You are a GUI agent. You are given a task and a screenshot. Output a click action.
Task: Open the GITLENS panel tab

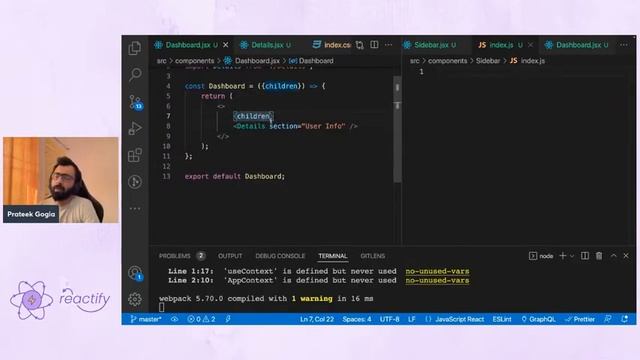point(372,256)
